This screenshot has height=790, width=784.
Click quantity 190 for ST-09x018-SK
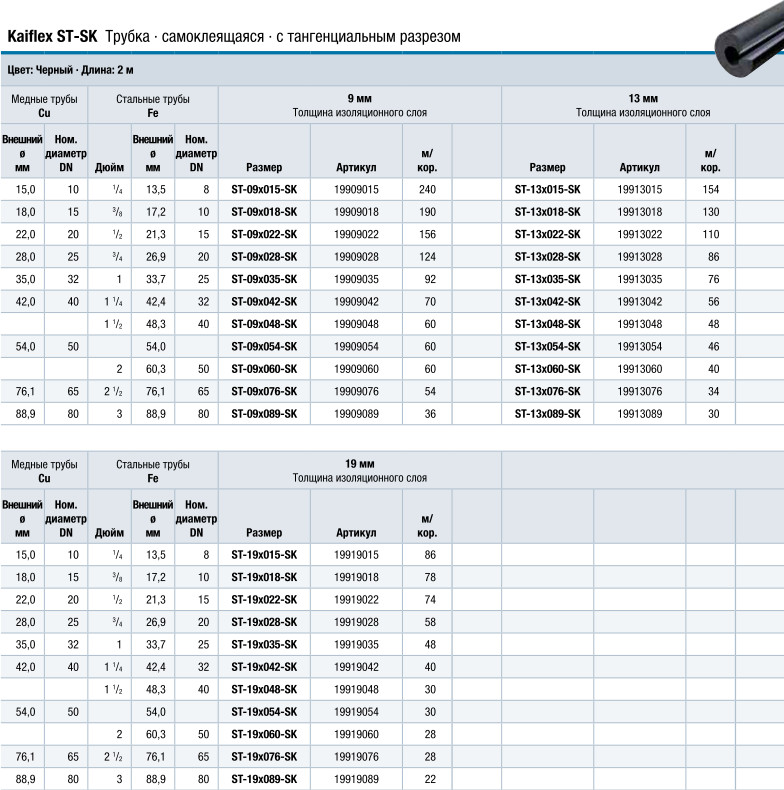[x=427, y=212]
